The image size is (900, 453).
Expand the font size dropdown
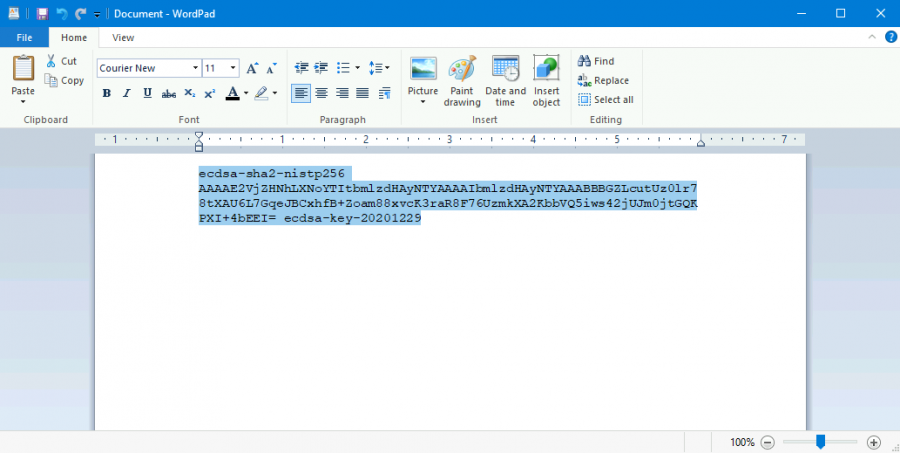233,68
